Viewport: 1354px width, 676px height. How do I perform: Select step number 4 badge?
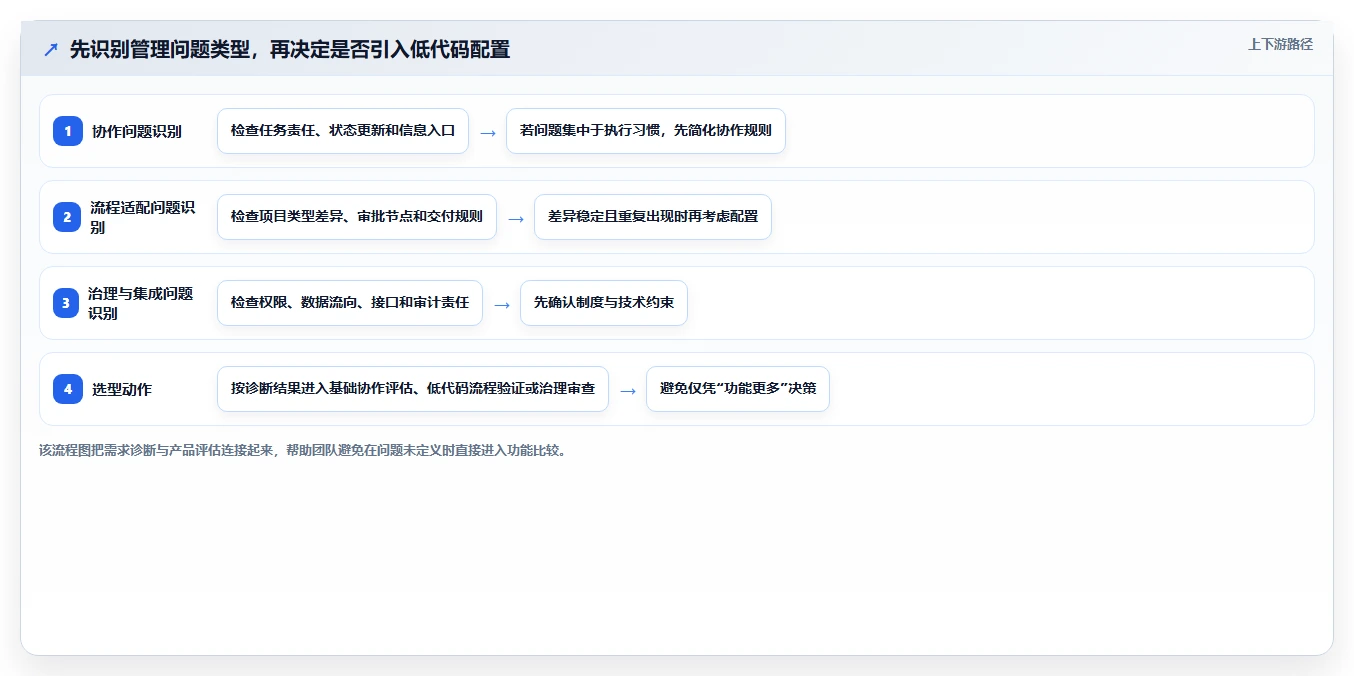(68, 389)
